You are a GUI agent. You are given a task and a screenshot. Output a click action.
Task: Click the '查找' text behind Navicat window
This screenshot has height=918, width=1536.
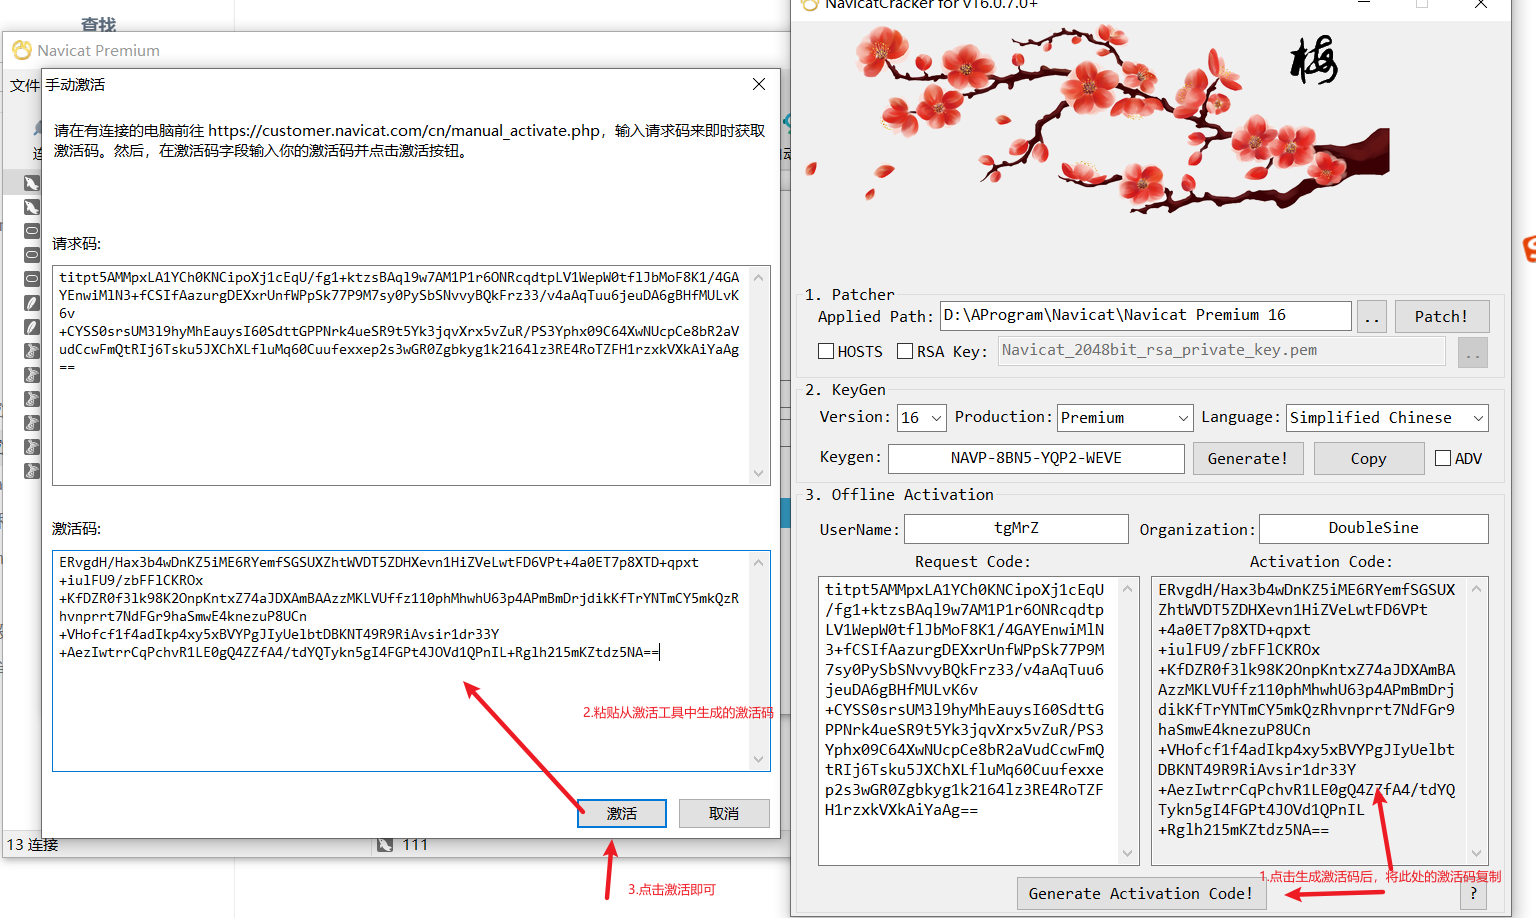point(99,24)
